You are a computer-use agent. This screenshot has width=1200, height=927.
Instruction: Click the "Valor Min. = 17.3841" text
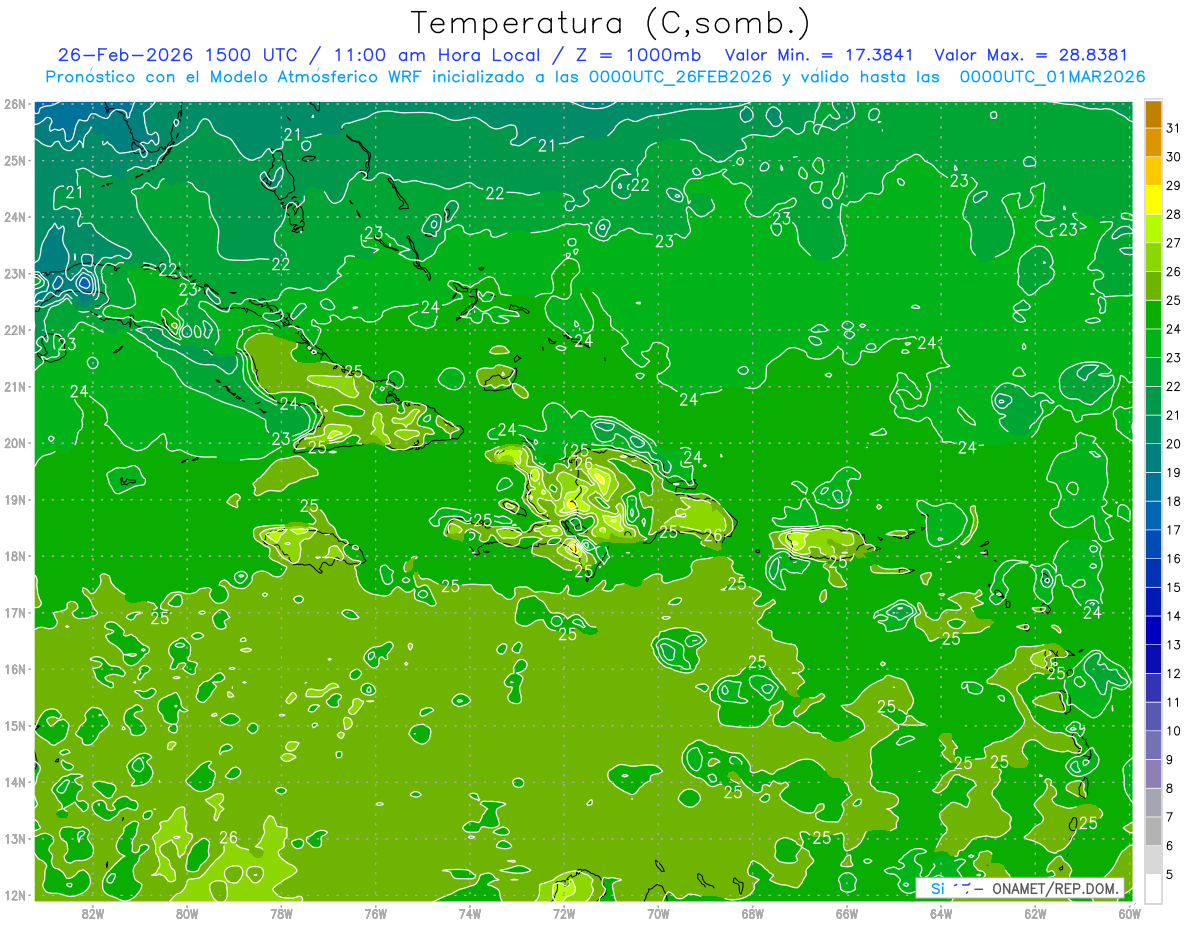coord(819,55)
